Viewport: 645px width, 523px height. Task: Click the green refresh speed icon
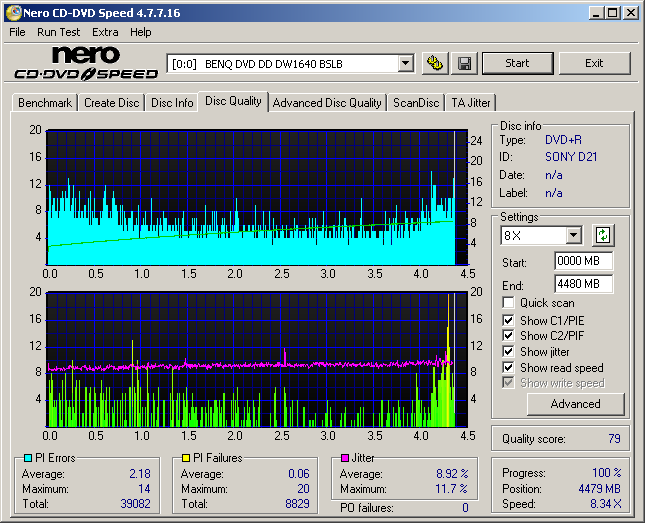[603, 236]
